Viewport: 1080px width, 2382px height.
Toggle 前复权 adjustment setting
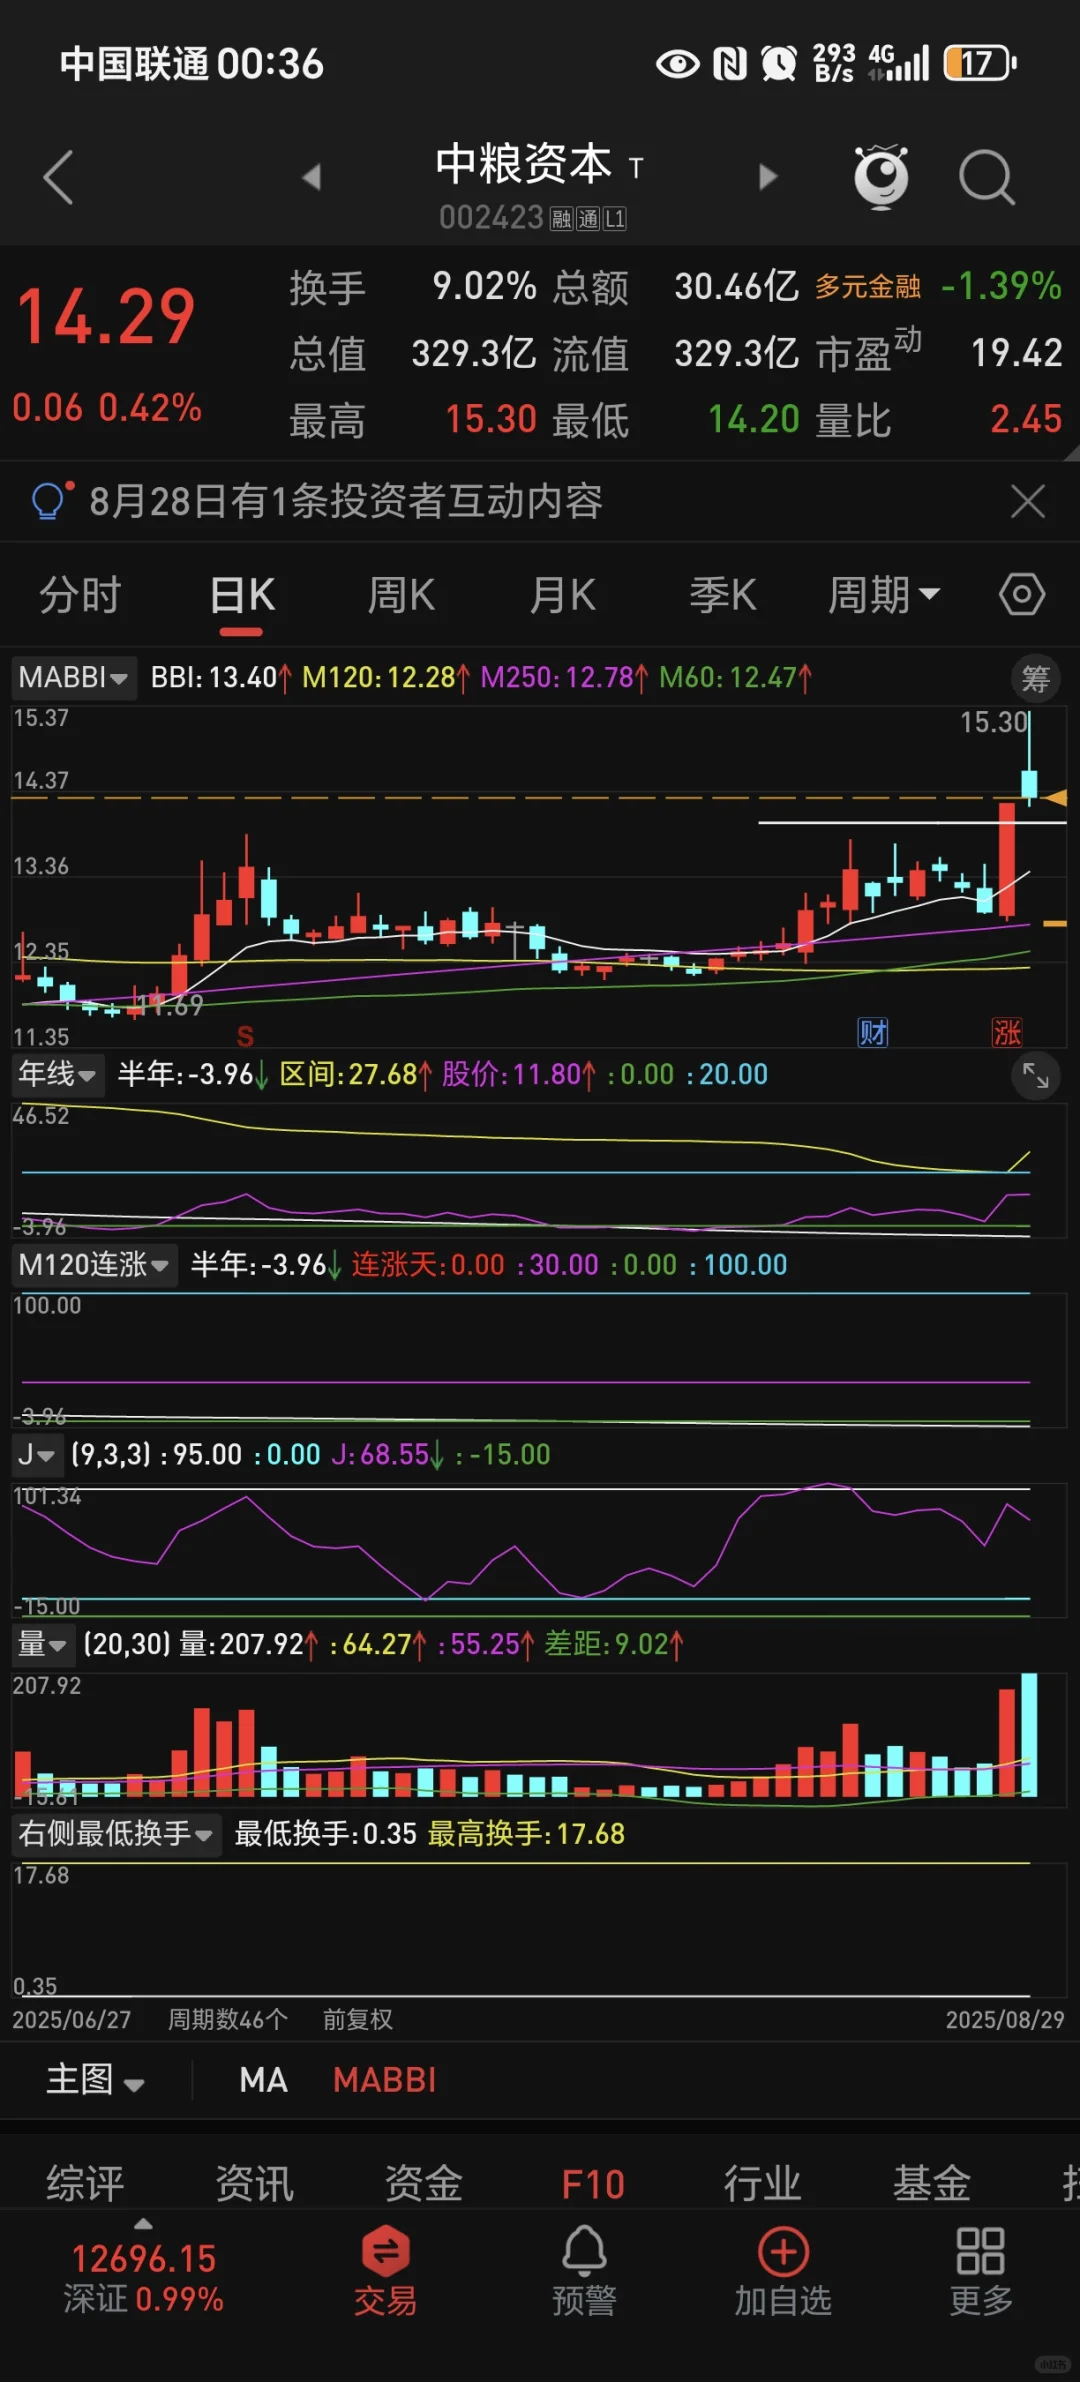(x=358, y=2019)
